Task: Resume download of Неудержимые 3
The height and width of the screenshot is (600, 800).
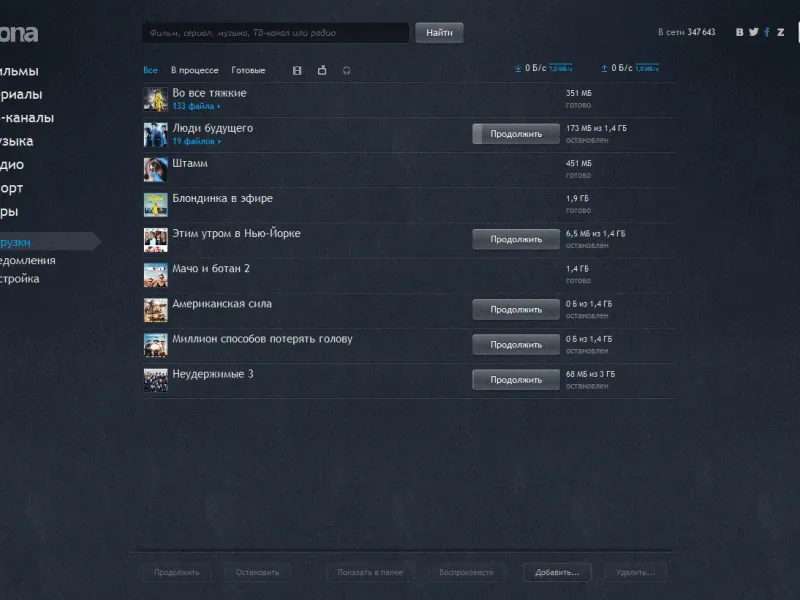Action: [x=516, y=380]
